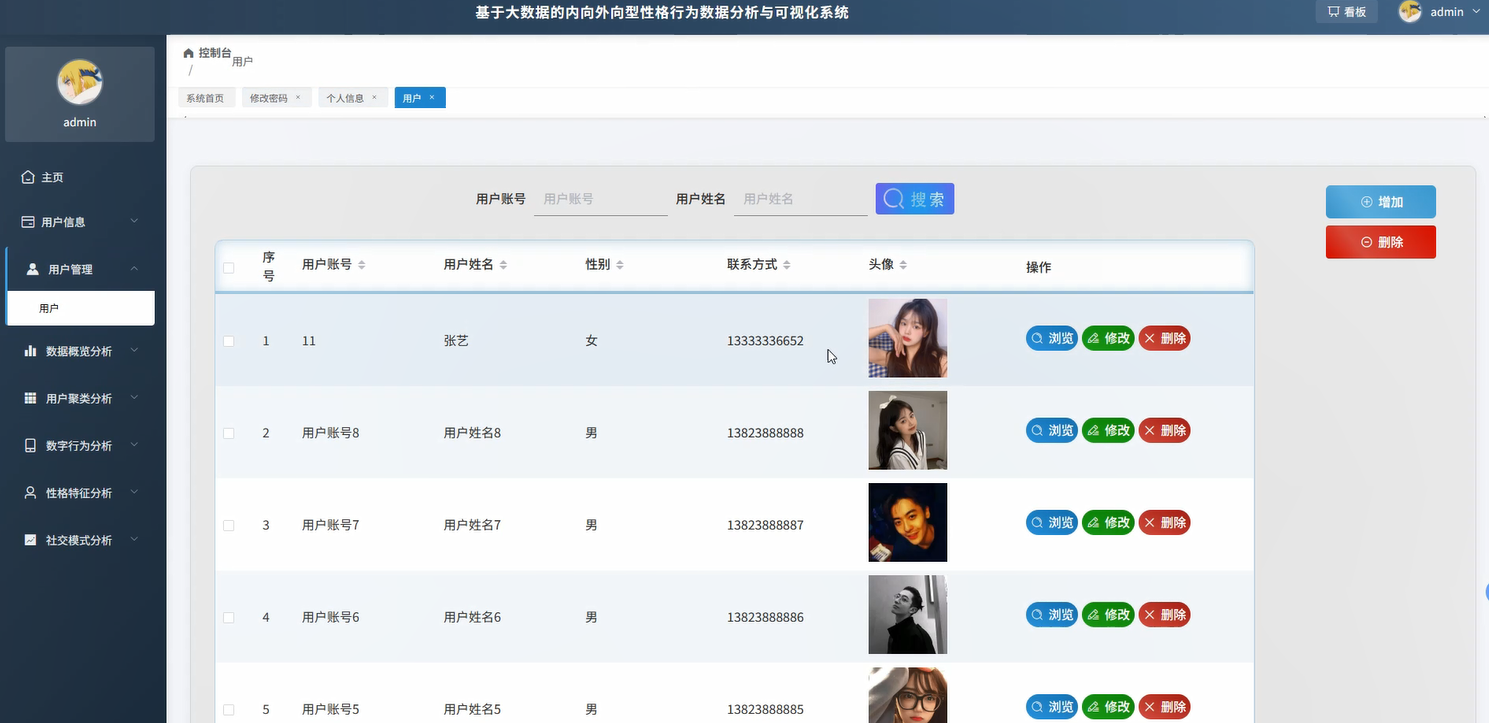Go to 控制台 breadcrumb link

(x=215, y=52)
